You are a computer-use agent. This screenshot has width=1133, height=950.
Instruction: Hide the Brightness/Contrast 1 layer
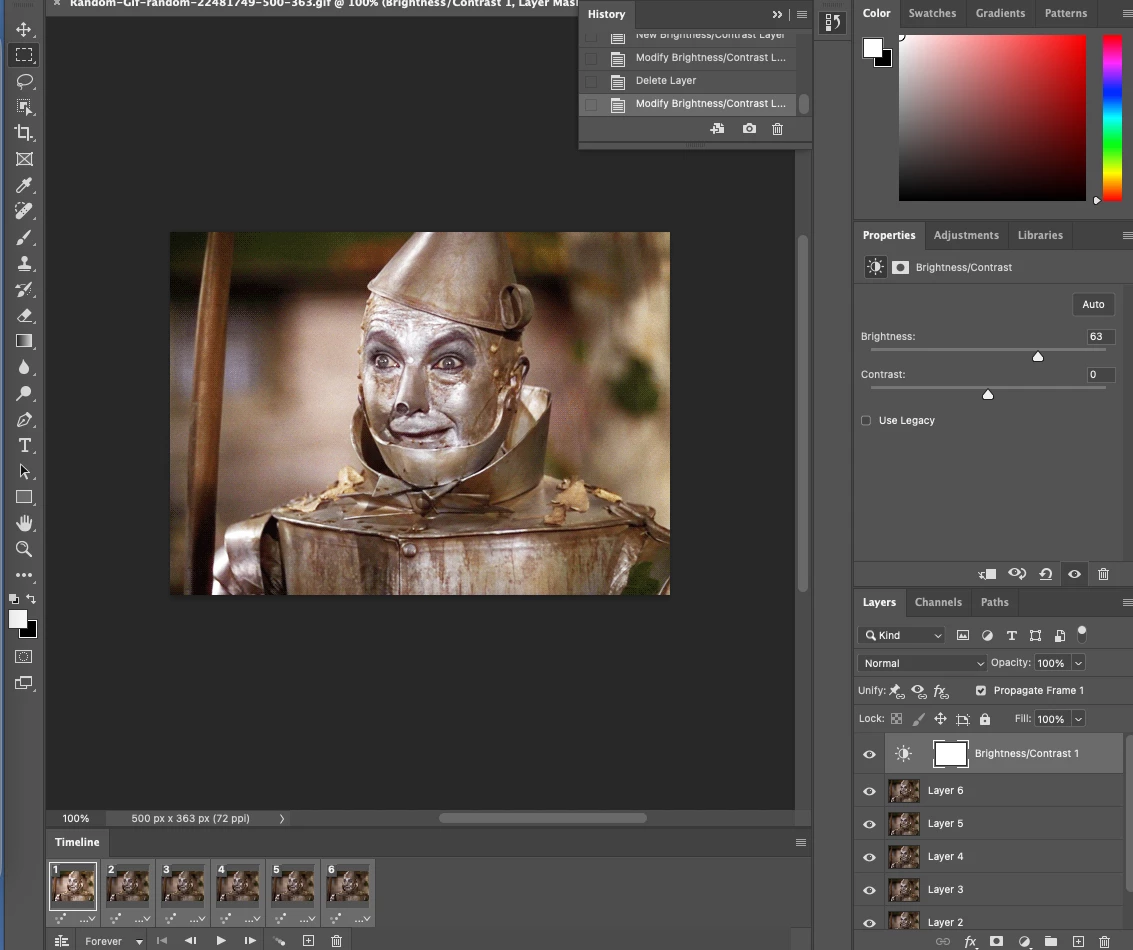(x=869, y=754)
